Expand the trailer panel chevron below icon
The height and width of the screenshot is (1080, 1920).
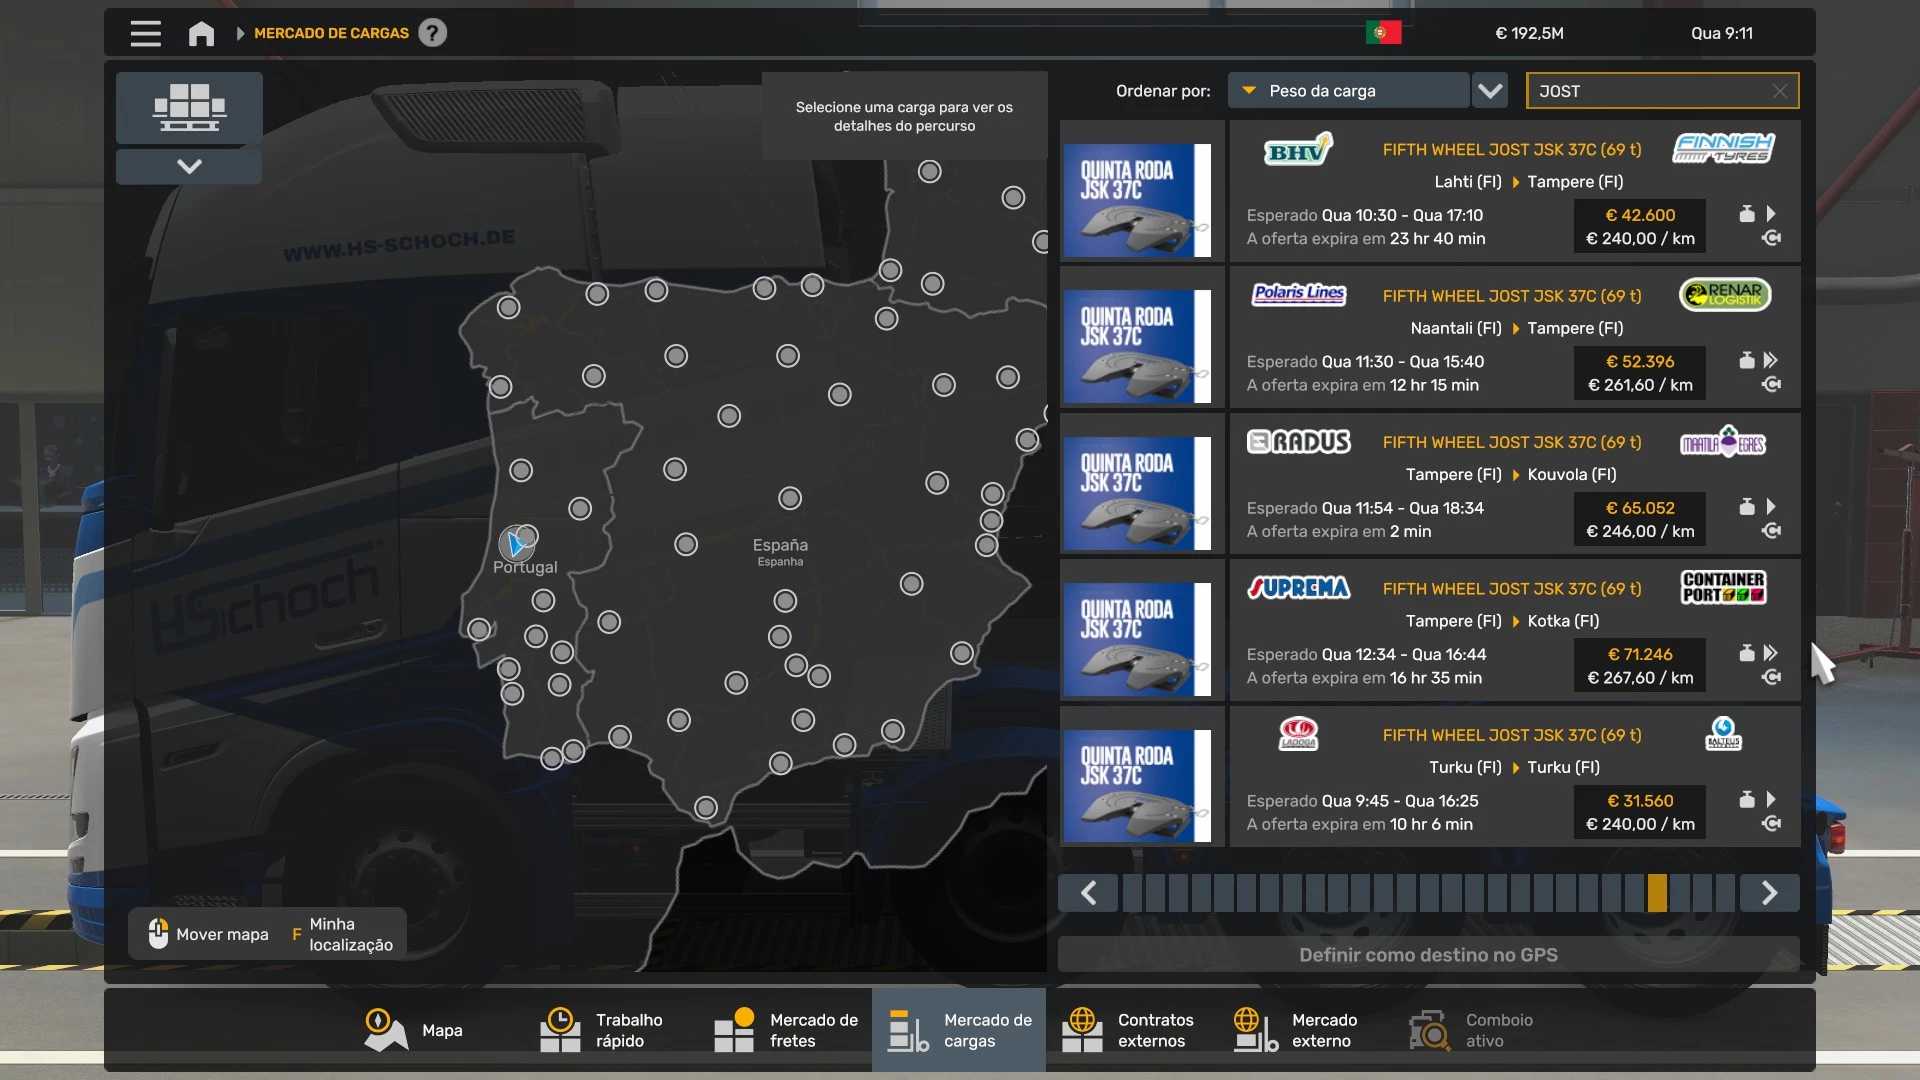click(189, 166)
